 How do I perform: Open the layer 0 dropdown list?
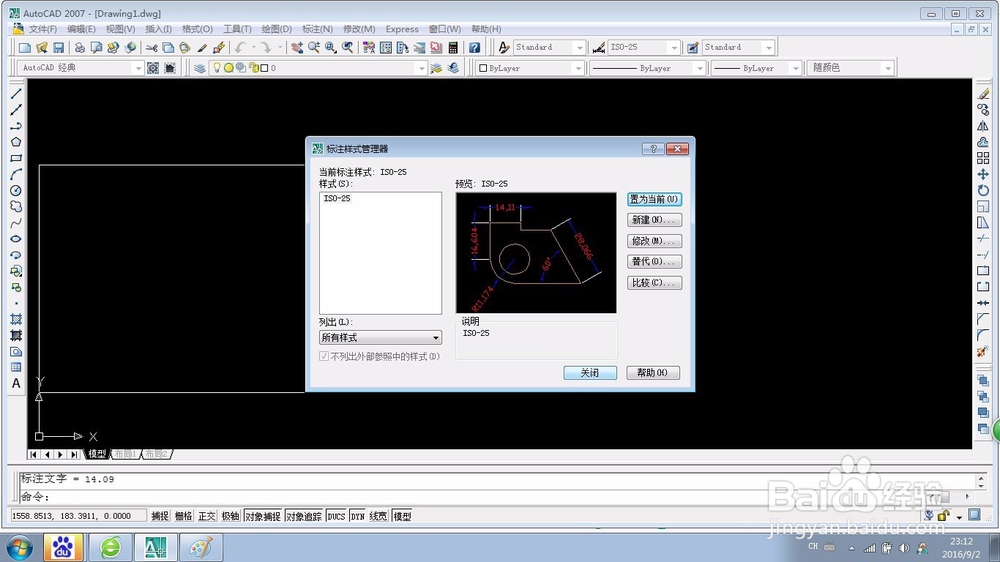pyautogui.click(x=420, y=68)
